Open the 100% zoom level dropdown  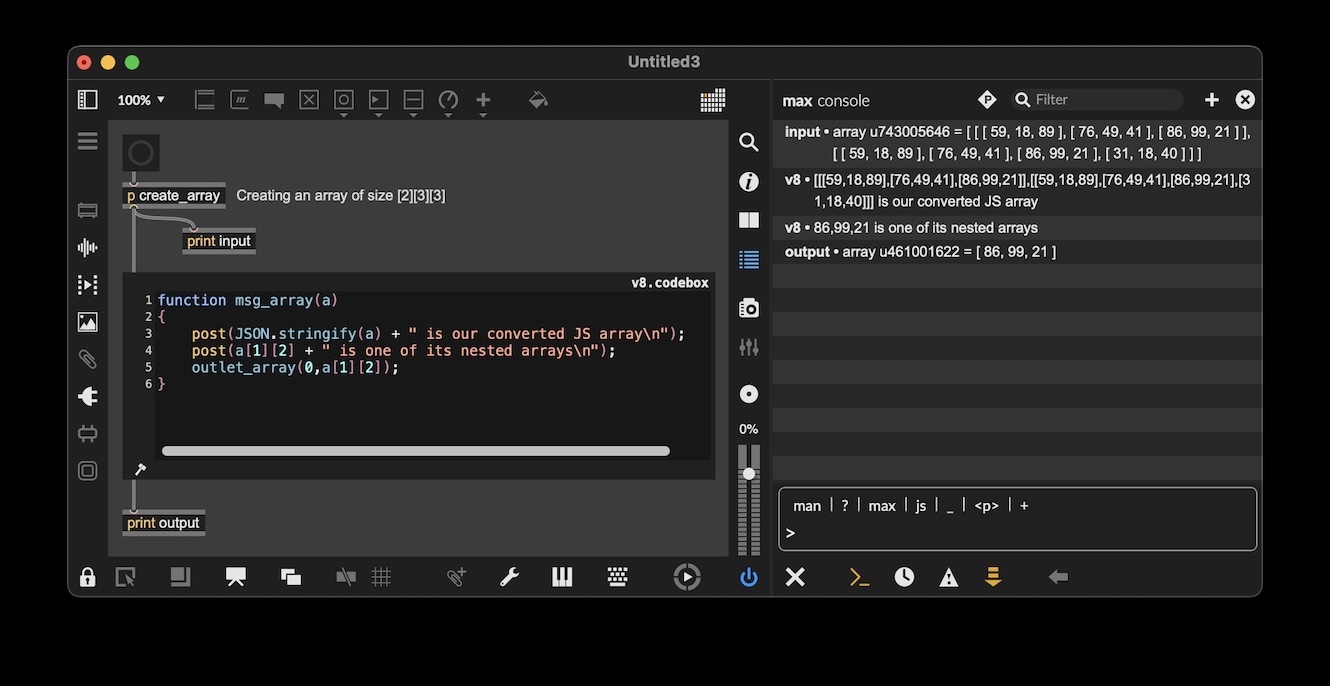pos(142,99)
